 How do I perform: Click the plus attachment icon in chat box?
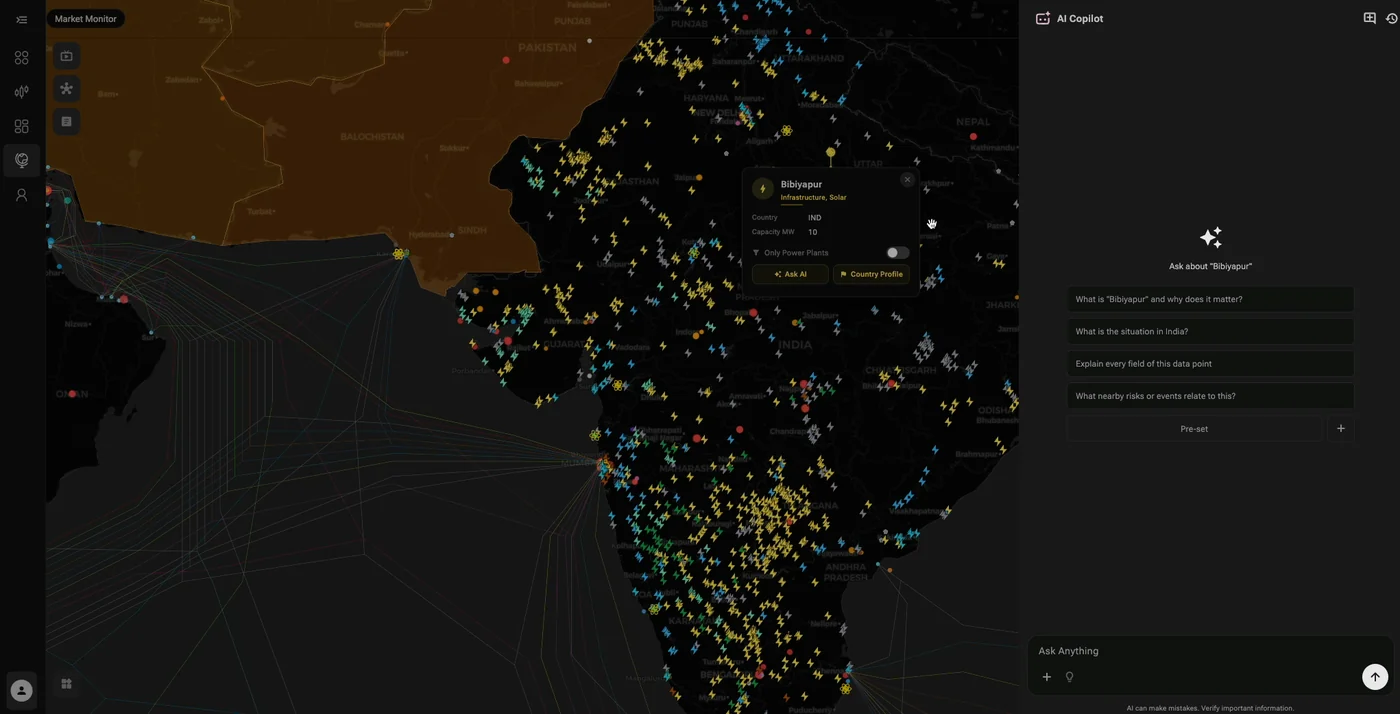coord(1047,677)
